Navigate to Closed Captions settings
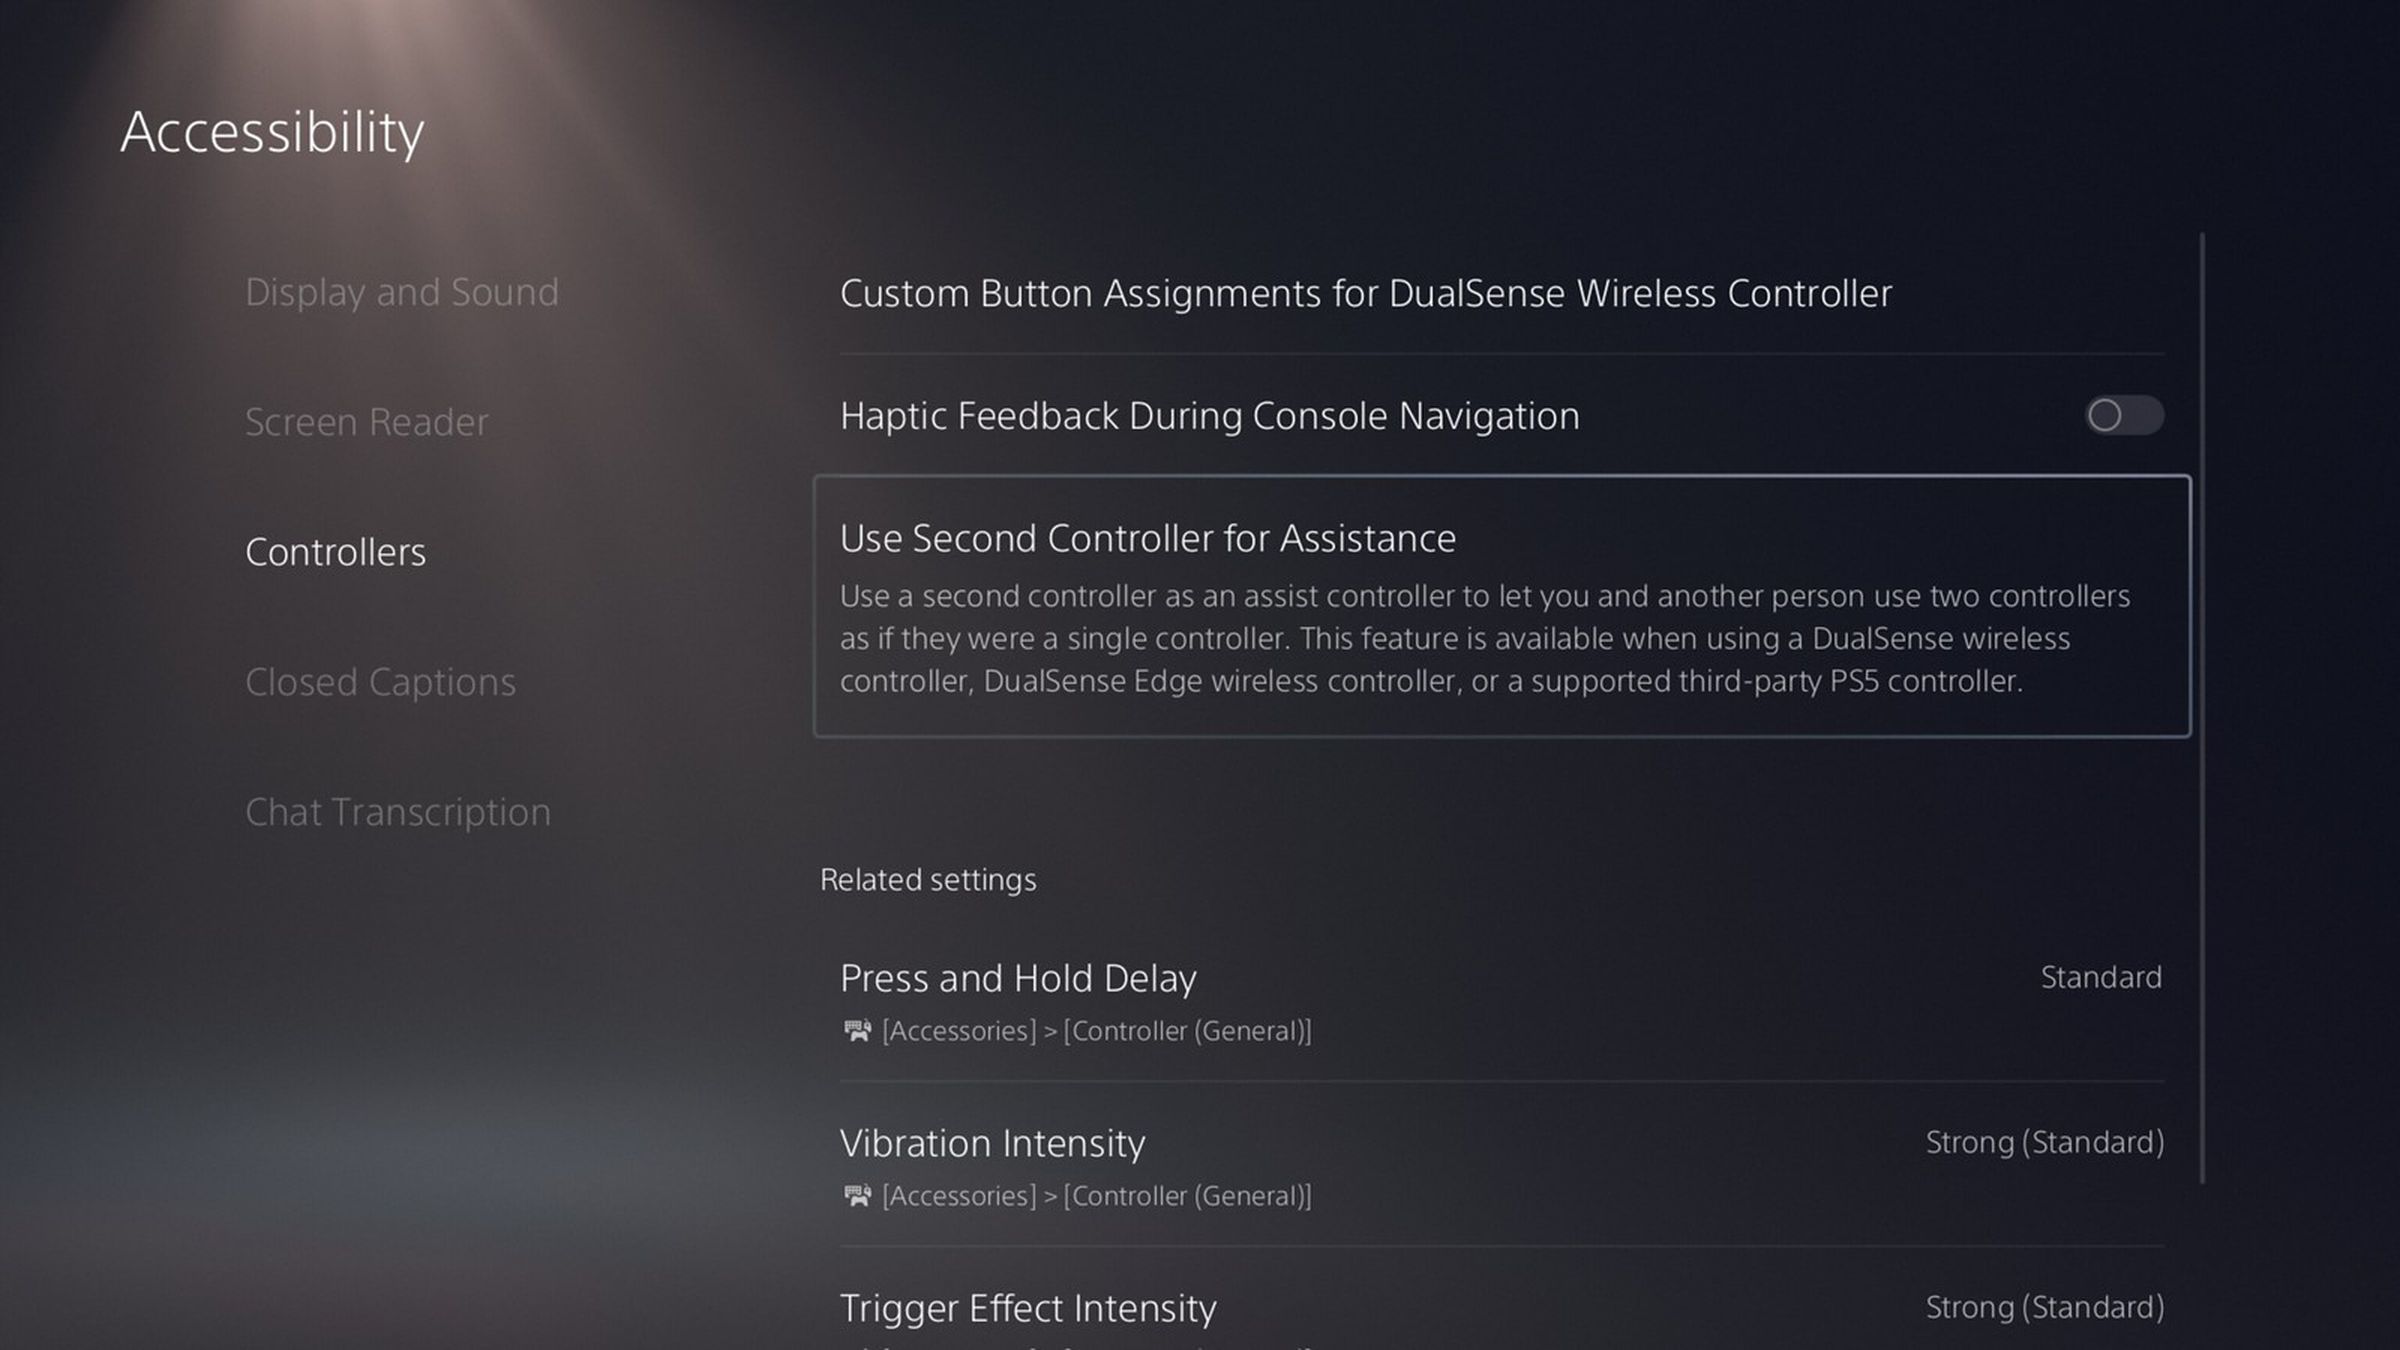The height and width of the screenshot is (1350, 2400). pyautogui.click(x=379, y=679)
